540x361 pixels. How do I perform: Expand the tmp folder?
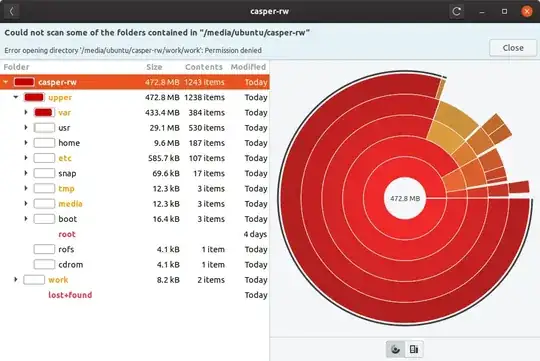[26, 188]
